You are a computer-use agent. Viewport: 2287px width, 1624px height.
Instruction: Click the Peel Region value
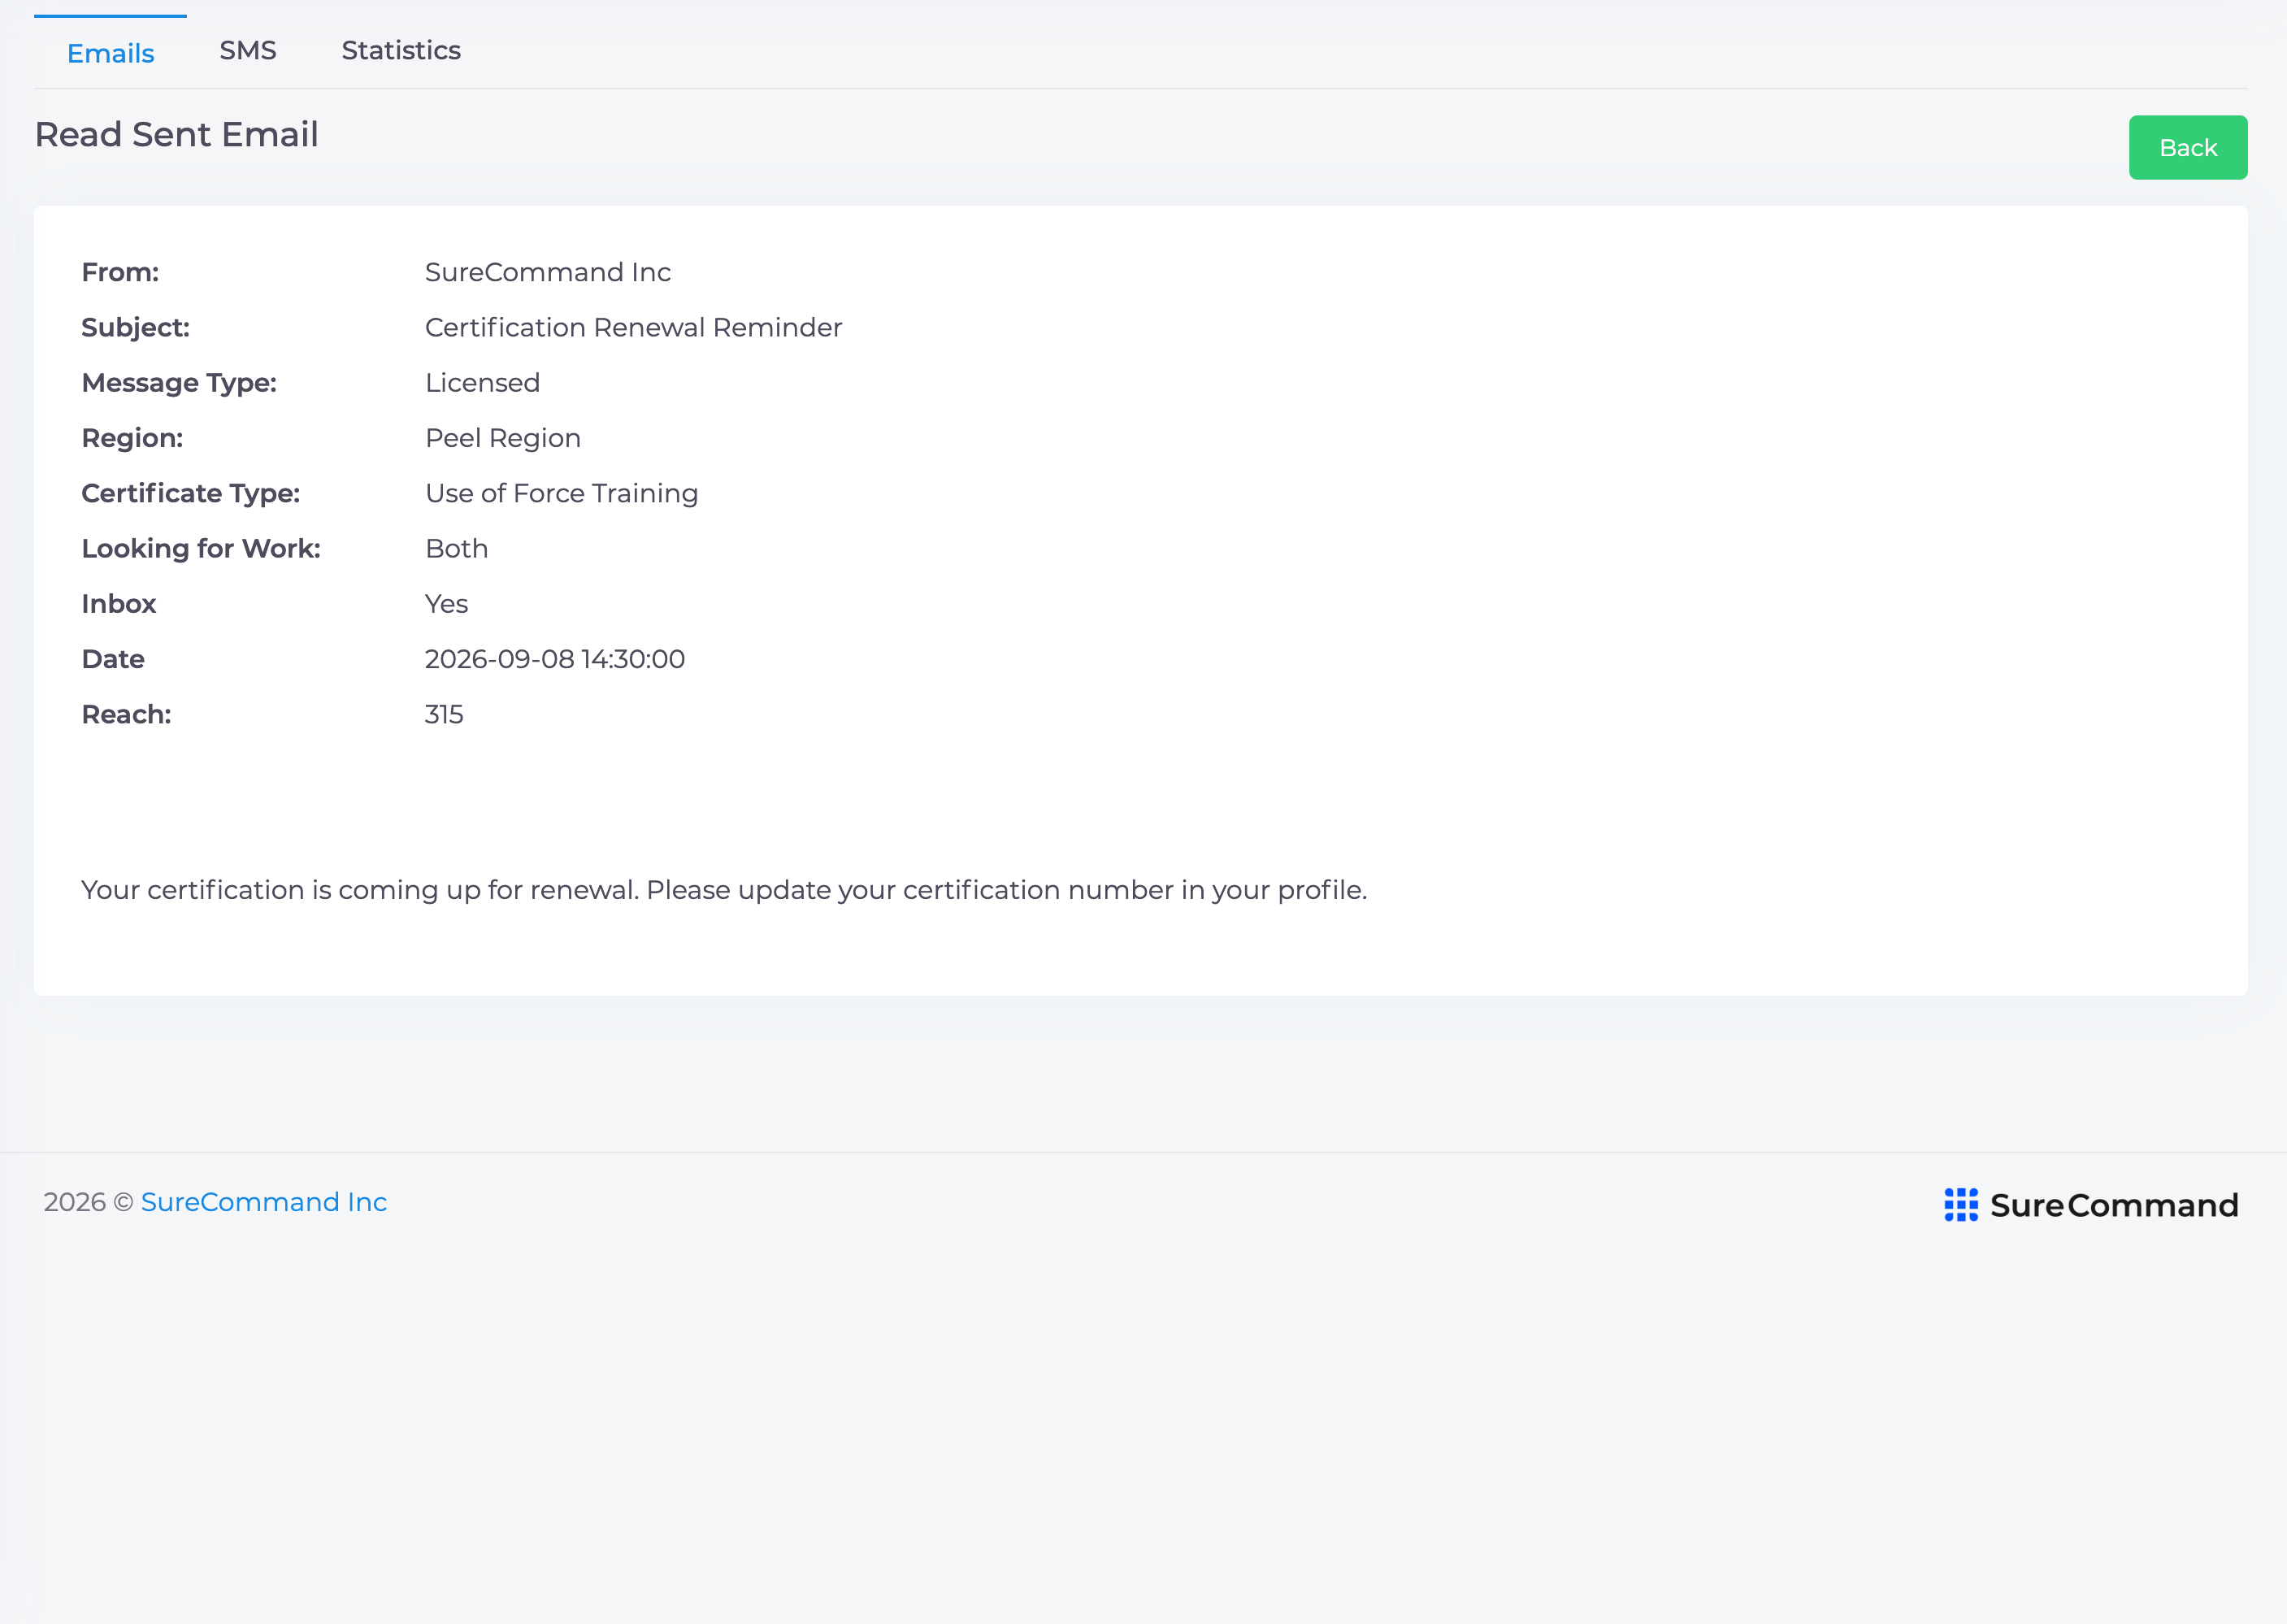coord(502,438)
